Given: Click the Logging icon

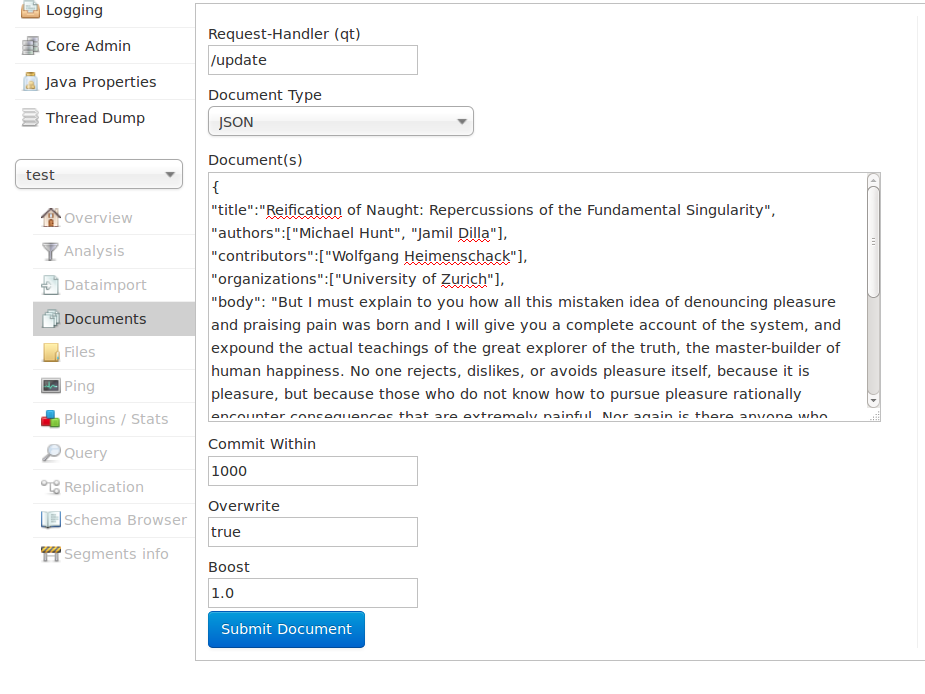Looking at the screenshot, I should click(30, 9).
